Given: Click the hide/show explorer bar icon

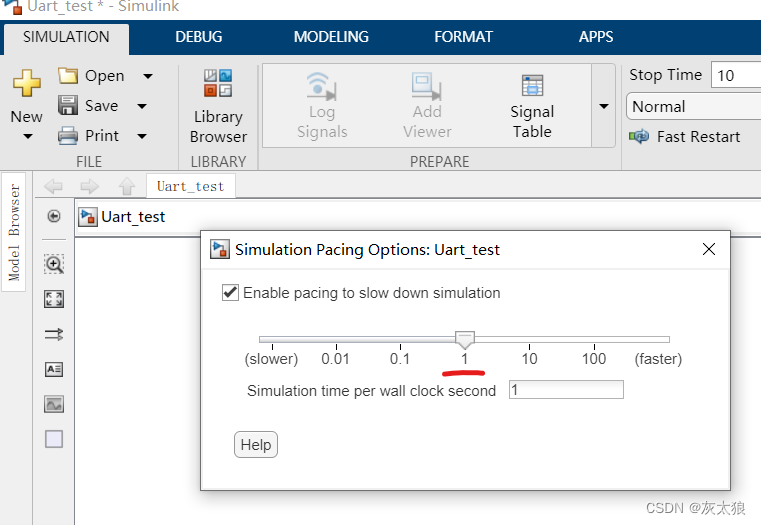Looking at the screenshot, I should coord(54,216).
